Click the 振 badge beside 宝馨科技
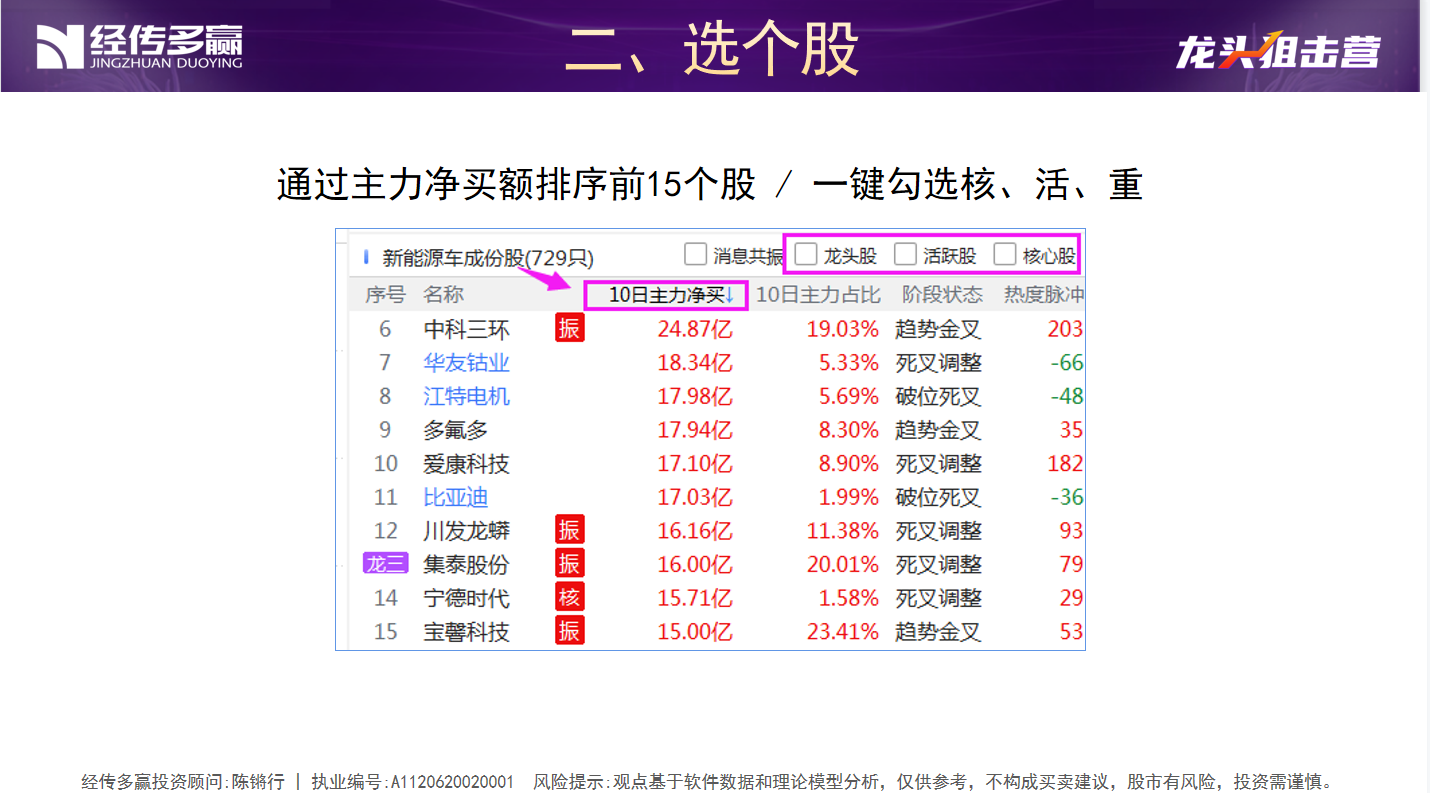Viewport: 1430px width, 793px height. pos(569,631)
